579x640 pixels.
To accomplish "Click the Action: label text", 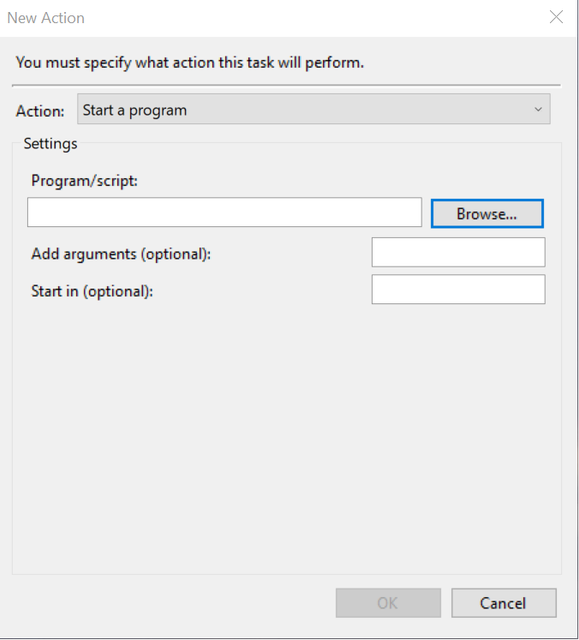I will click(x=40, y=111).
